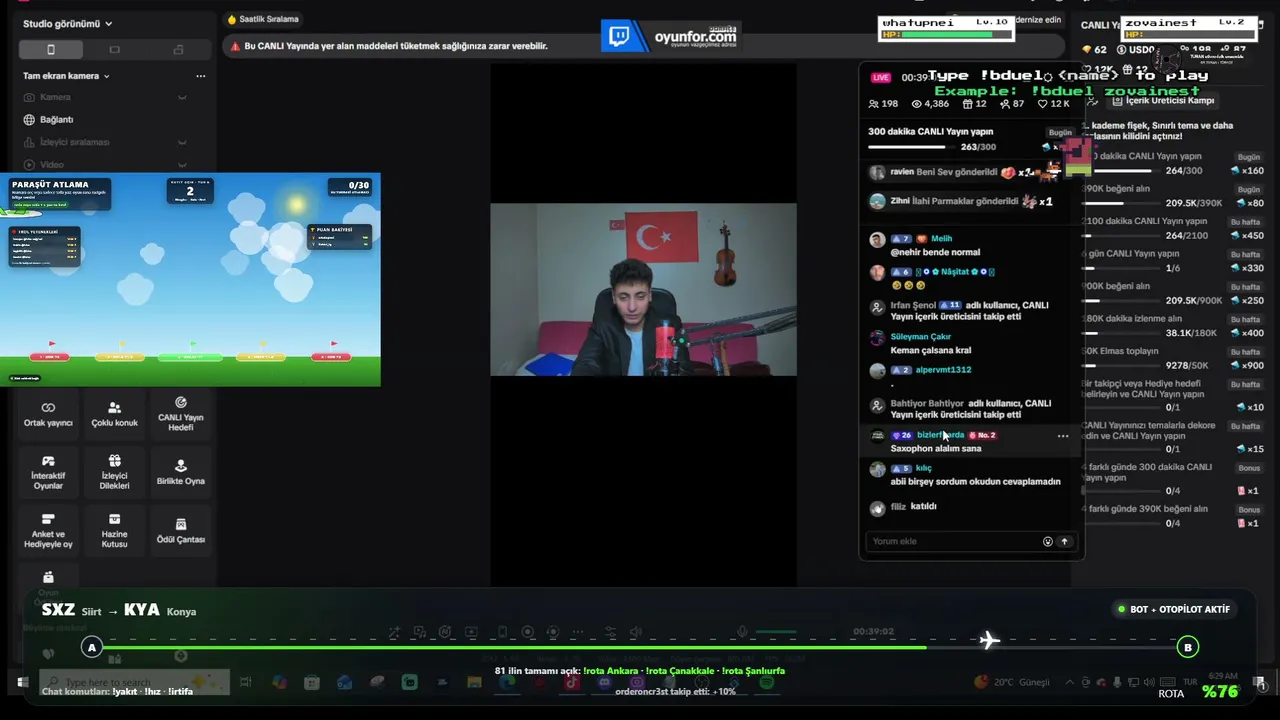Click the 12 K likes heart icon
The image size is (1280, 720).
(x=1042, y=104)
